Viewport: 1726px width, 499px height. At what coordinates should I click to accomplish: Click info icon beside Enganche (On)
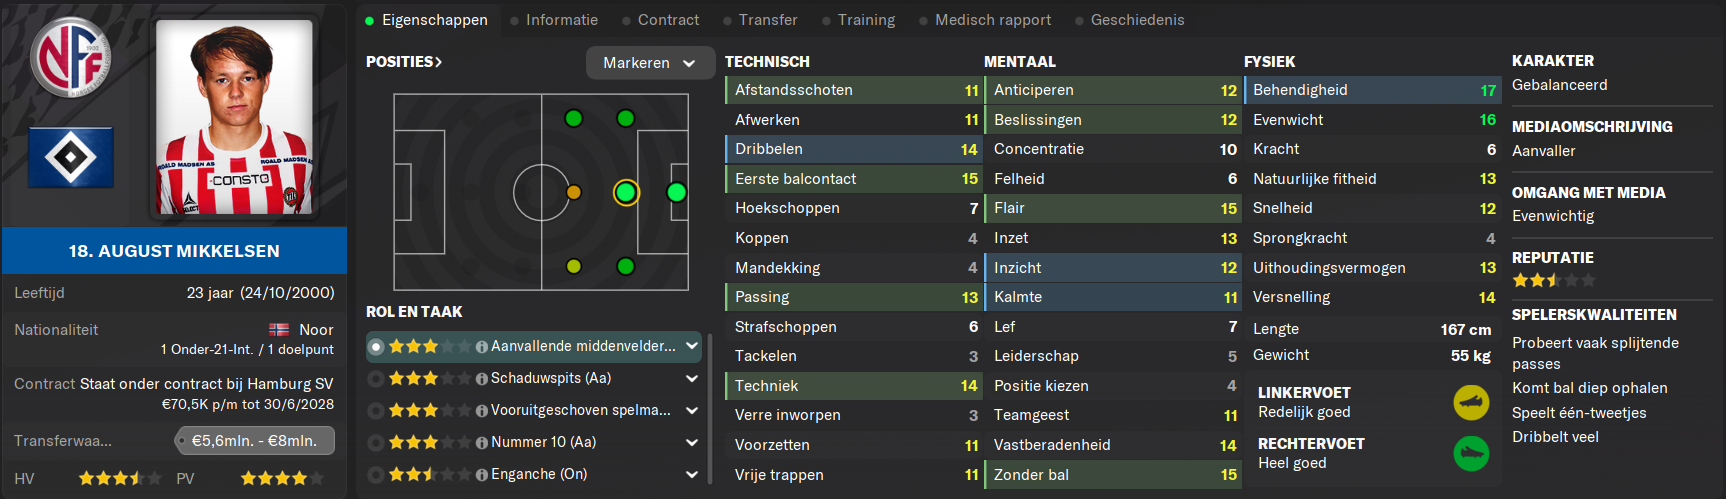(482, 475)
